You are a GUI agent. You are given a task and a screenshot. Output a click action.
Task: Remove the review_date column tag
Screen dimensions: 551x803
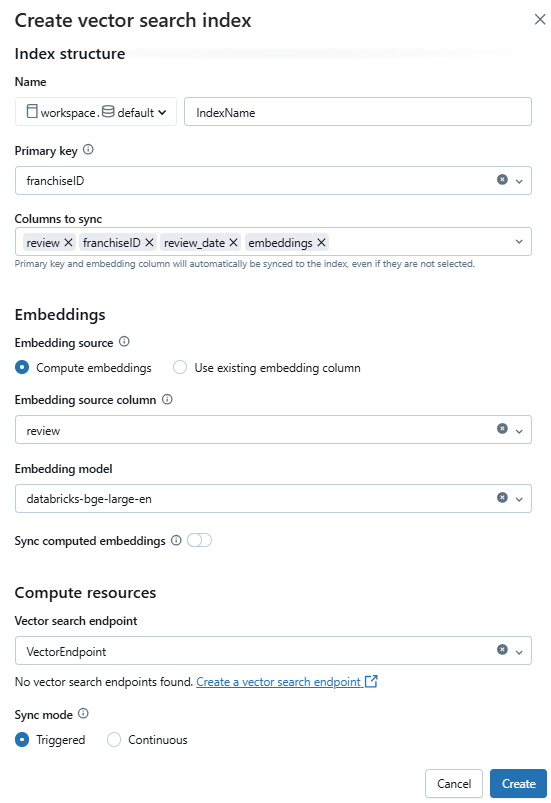click(233, 243)
